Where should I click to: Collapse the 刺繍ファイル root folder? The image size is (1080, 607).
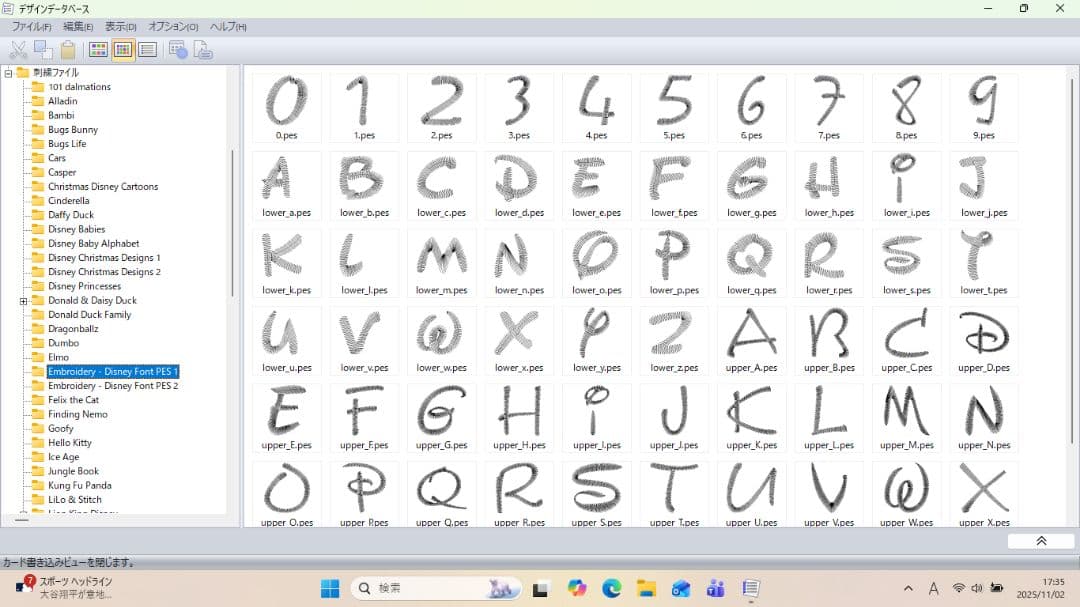pyautogui.click(x=9, y=73)
